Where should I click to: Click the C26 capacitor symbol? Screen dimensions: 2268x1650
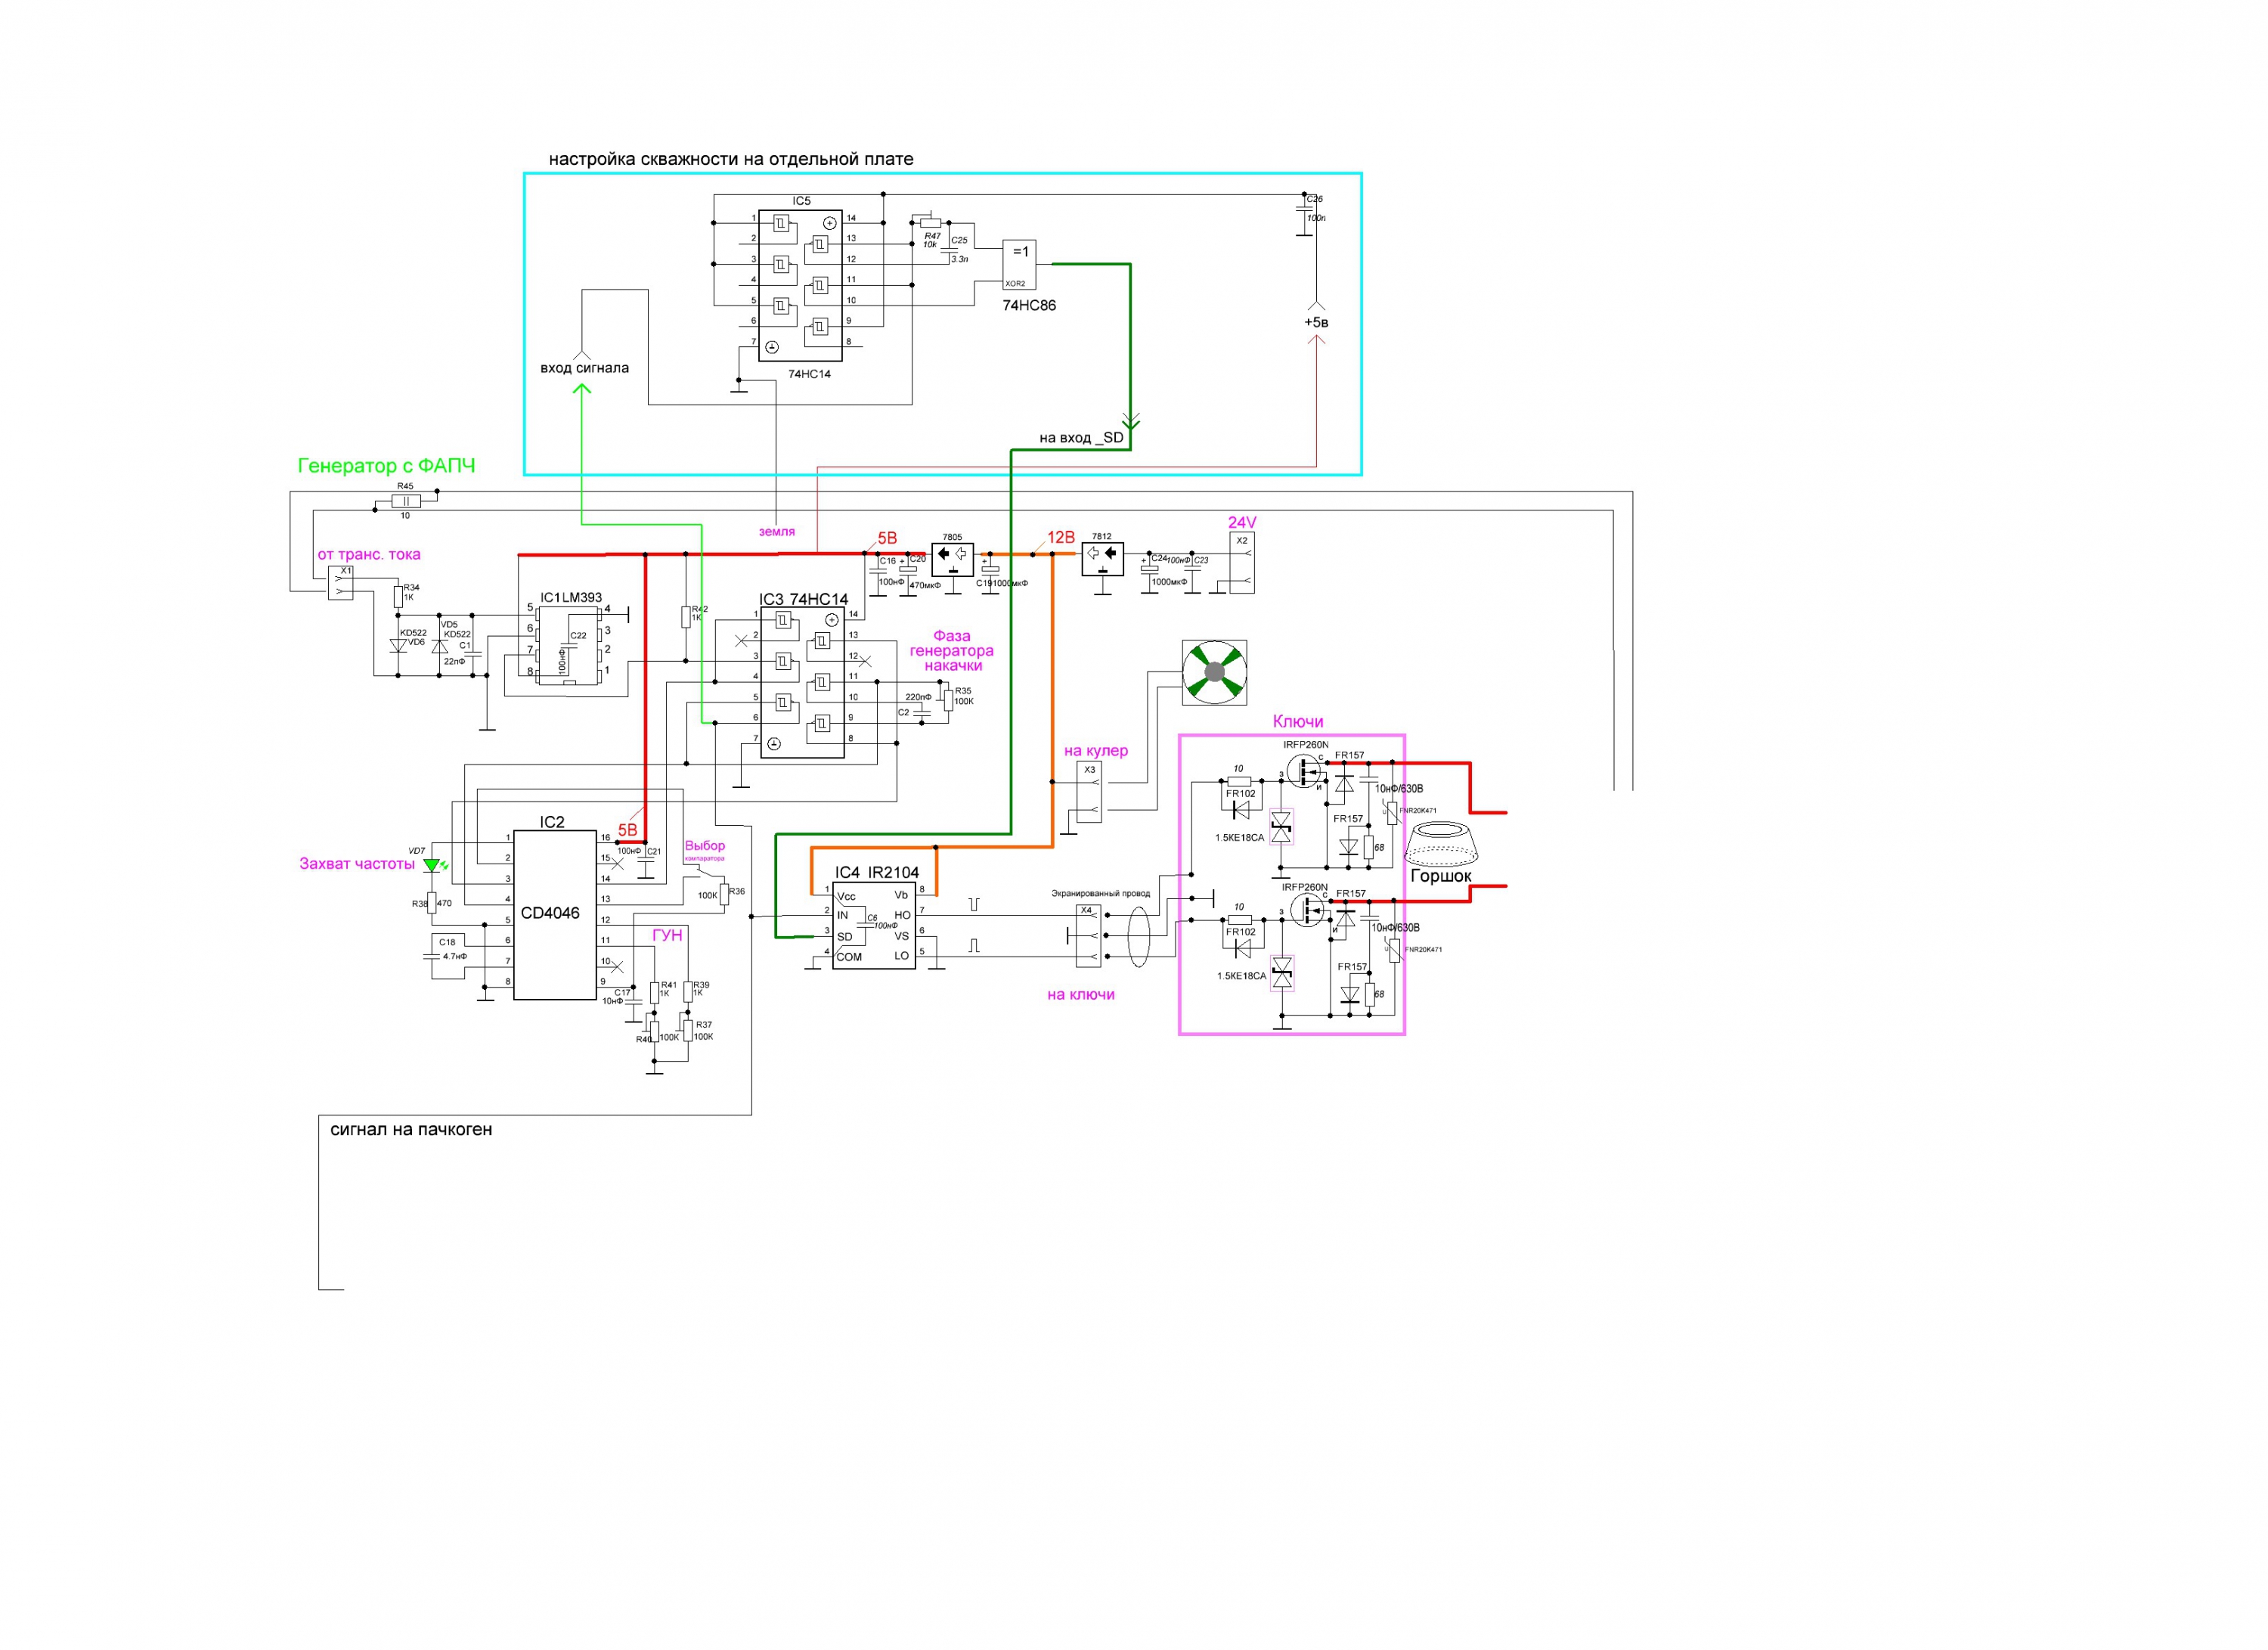(x=1305, y=208)
